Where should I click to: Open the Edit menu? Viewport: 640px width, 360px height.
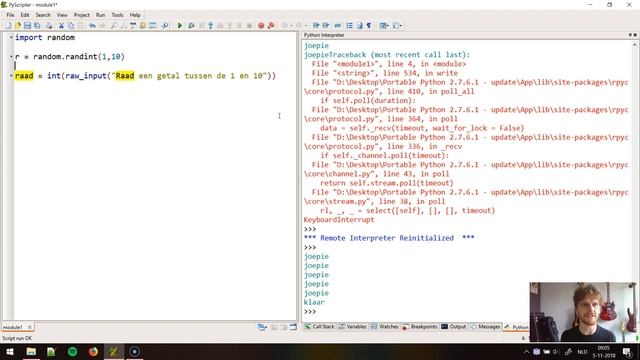click(25, 15)
